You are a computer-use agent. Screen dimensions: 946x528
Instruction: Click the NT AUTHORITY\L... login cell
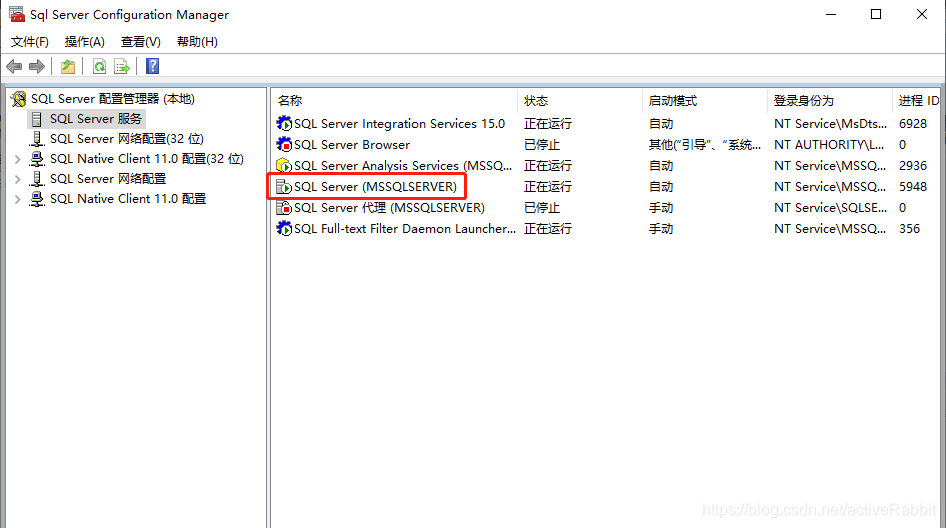(x=829, y=145)
